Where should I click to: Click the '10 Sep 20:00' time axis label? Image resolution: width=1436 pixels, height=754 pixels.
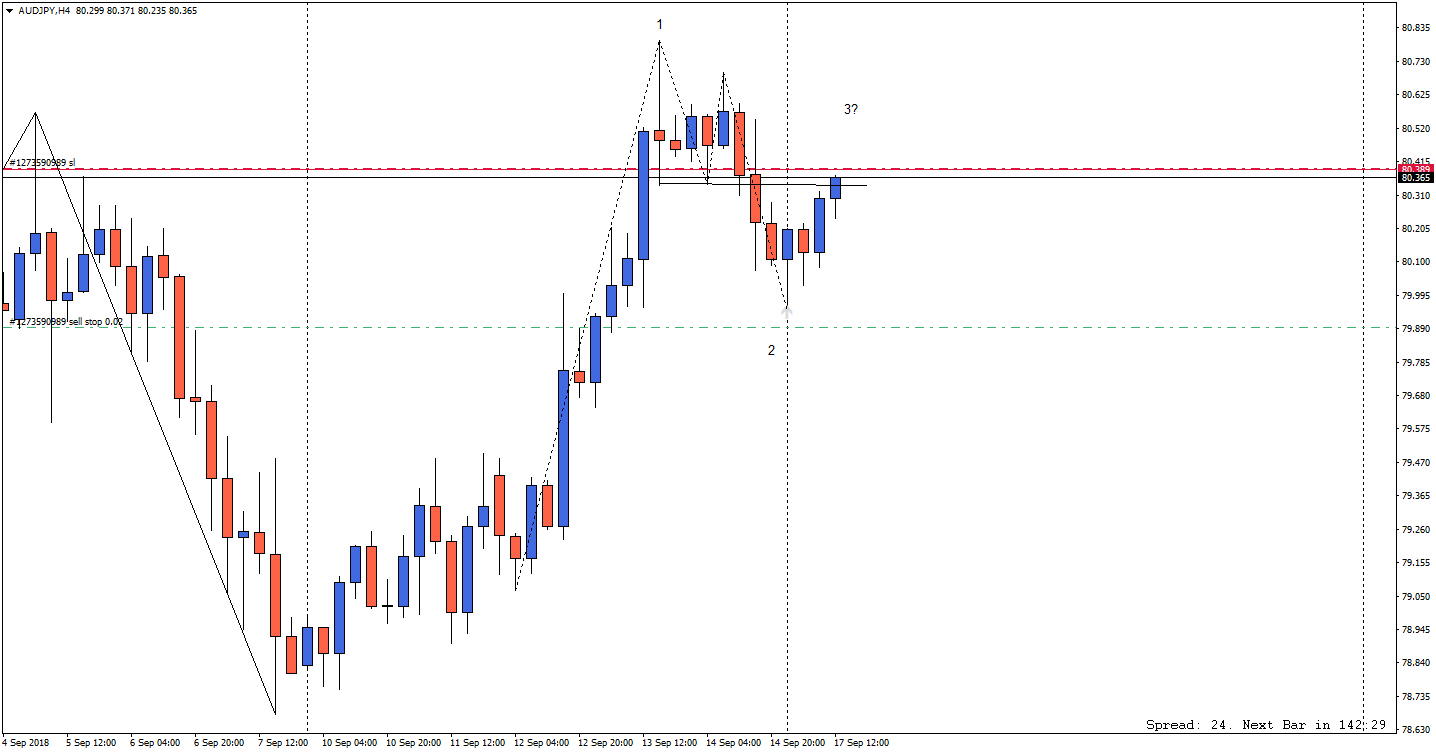414,743
